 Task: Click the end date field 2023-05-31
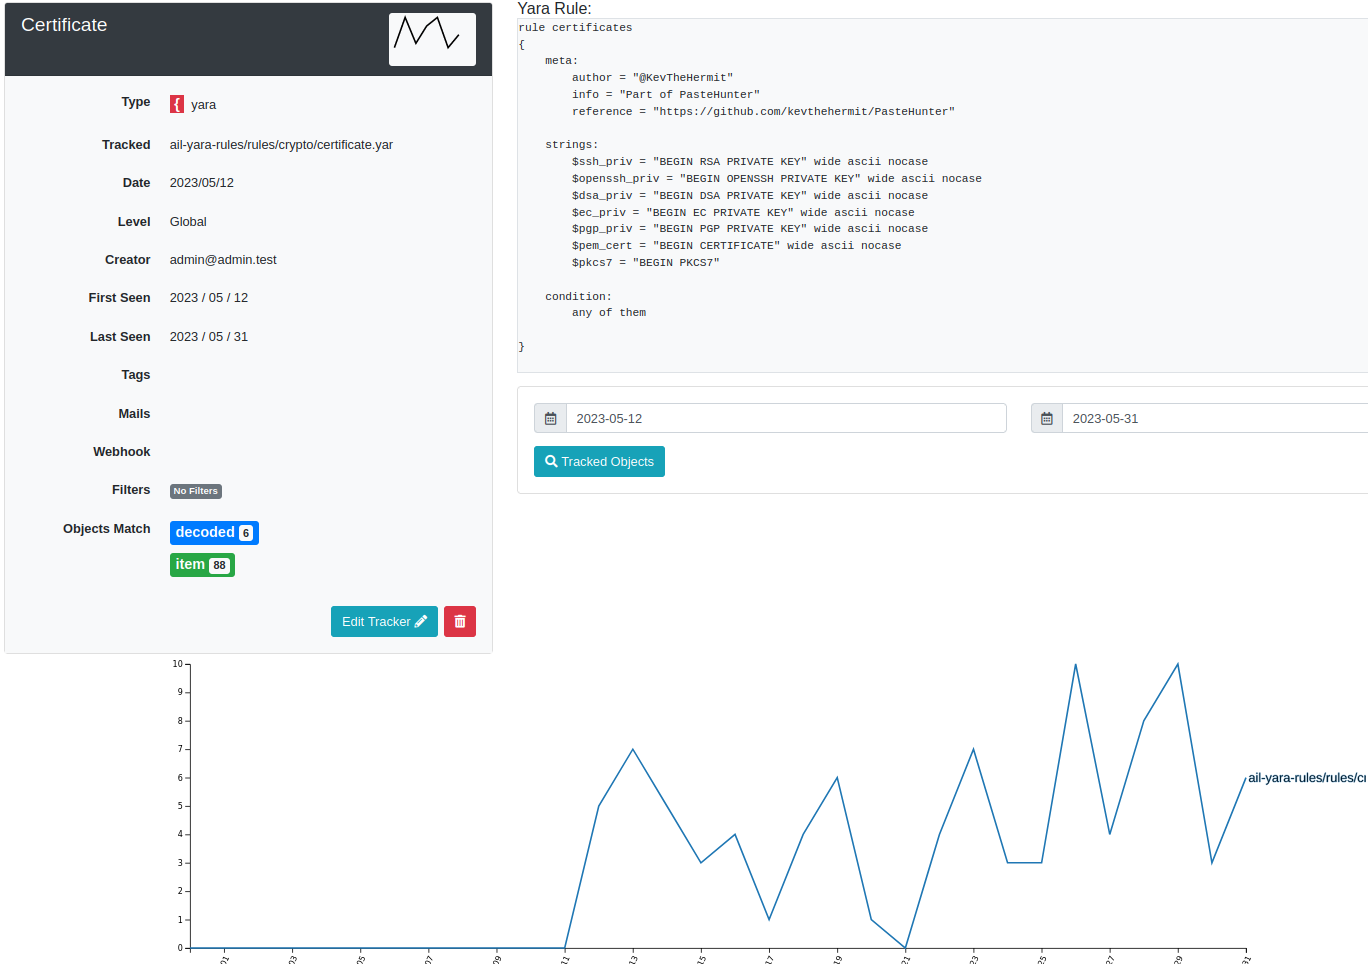point(1210,419)
